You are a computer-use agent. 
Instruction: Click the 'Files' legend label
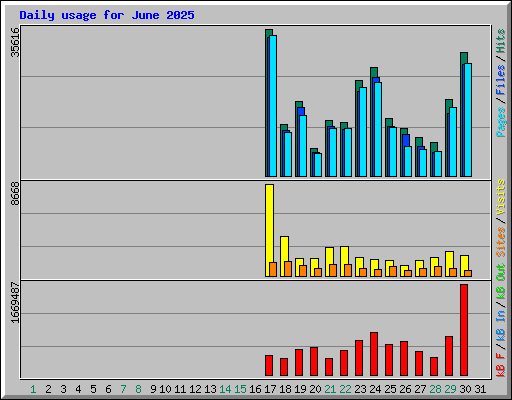point(500,80)
